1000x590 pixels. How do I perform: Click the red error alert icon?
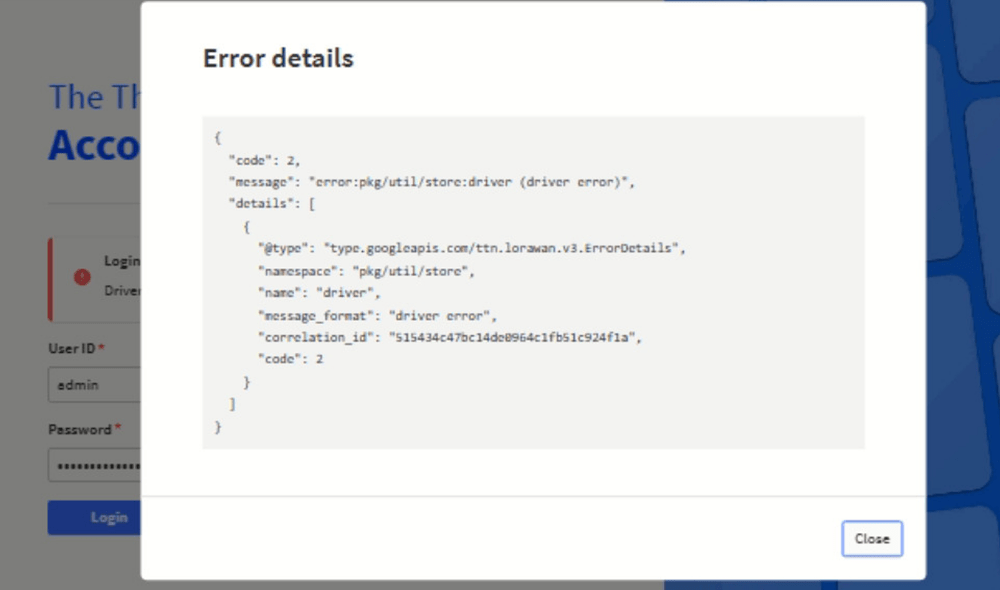(x=82, y=276)
